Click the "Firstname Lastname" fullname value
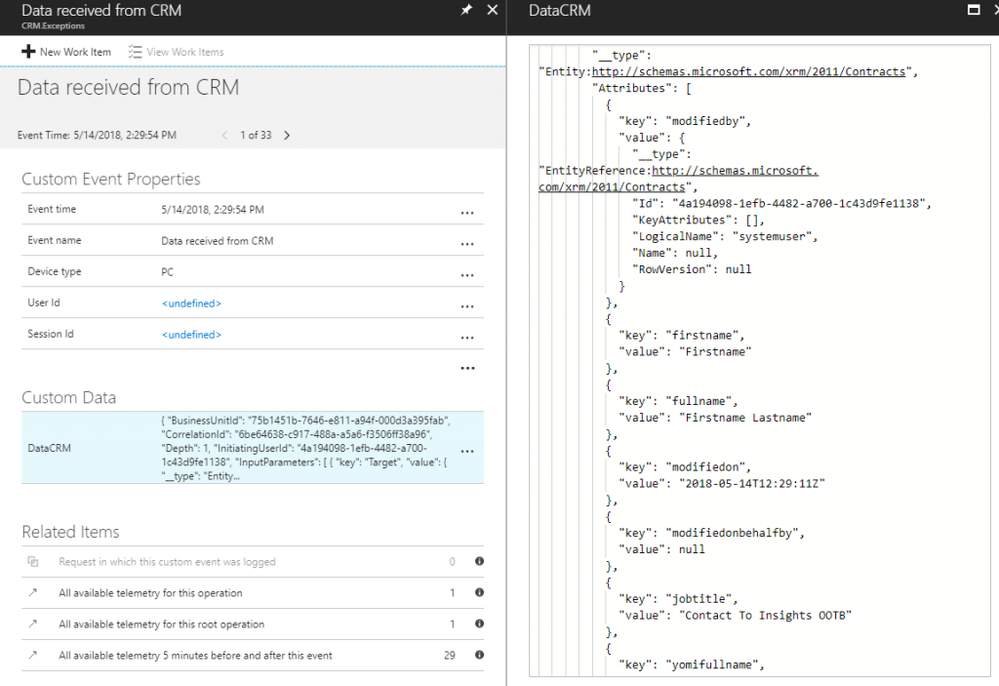999x686 pixels. 745,418
